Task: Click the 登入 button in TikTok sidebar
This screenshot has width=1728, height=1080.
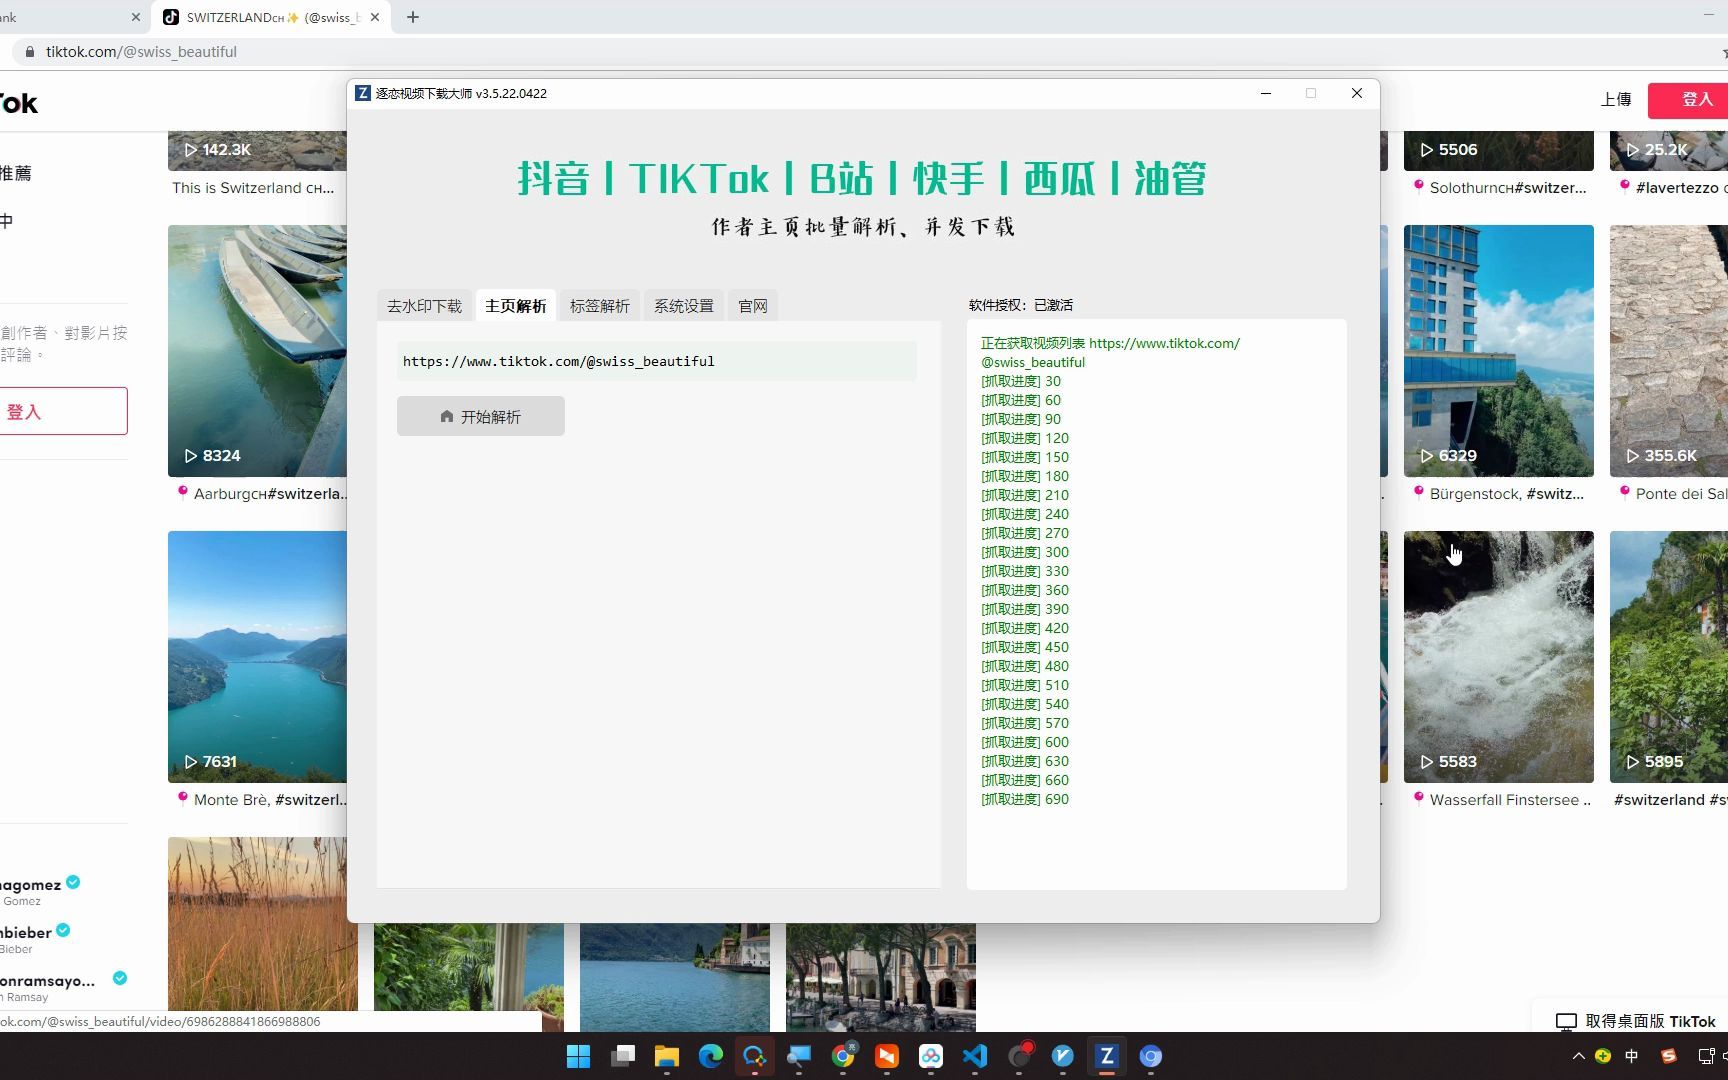Action: coord(64,411)
